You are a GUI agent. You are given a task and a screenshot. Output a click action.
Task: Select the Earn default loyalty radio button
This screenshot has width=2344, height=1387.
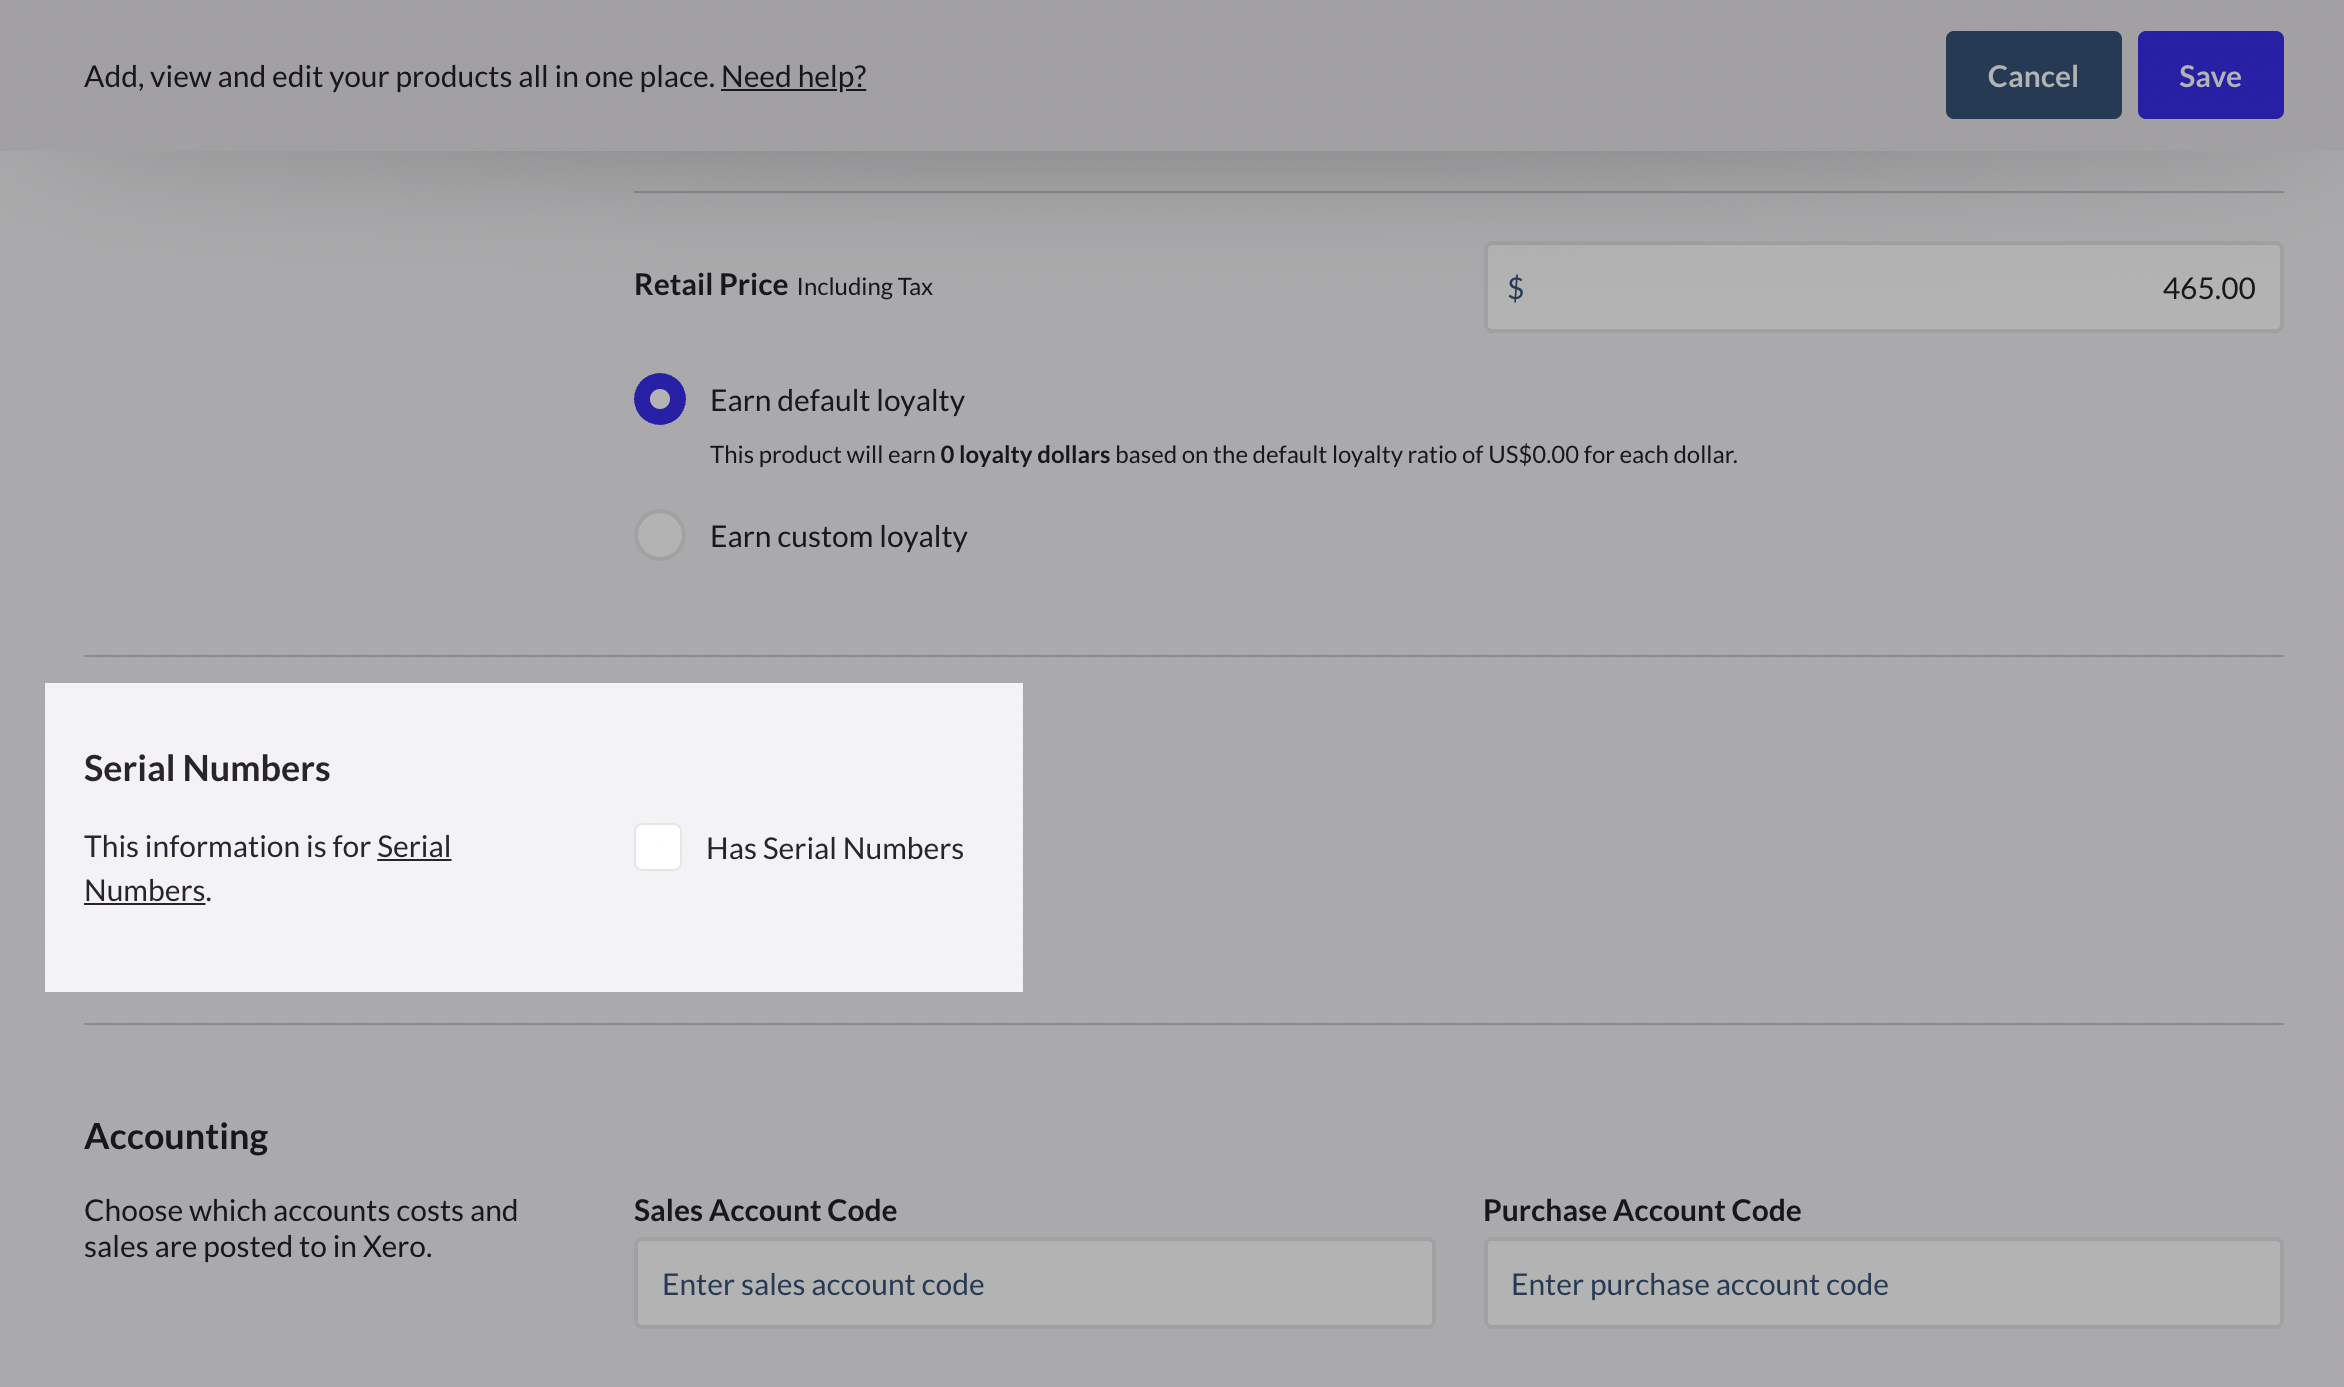(660, 399)
